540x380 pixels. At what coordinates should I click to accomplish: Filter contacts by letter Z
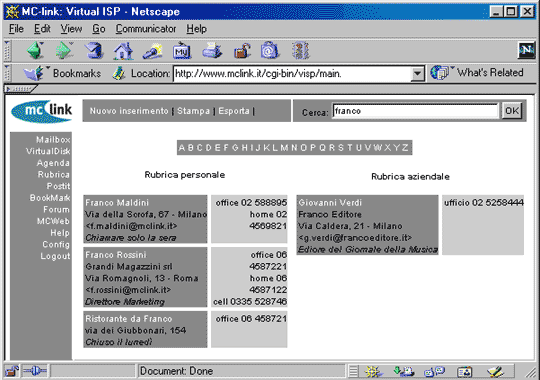[x=405, y=148]
